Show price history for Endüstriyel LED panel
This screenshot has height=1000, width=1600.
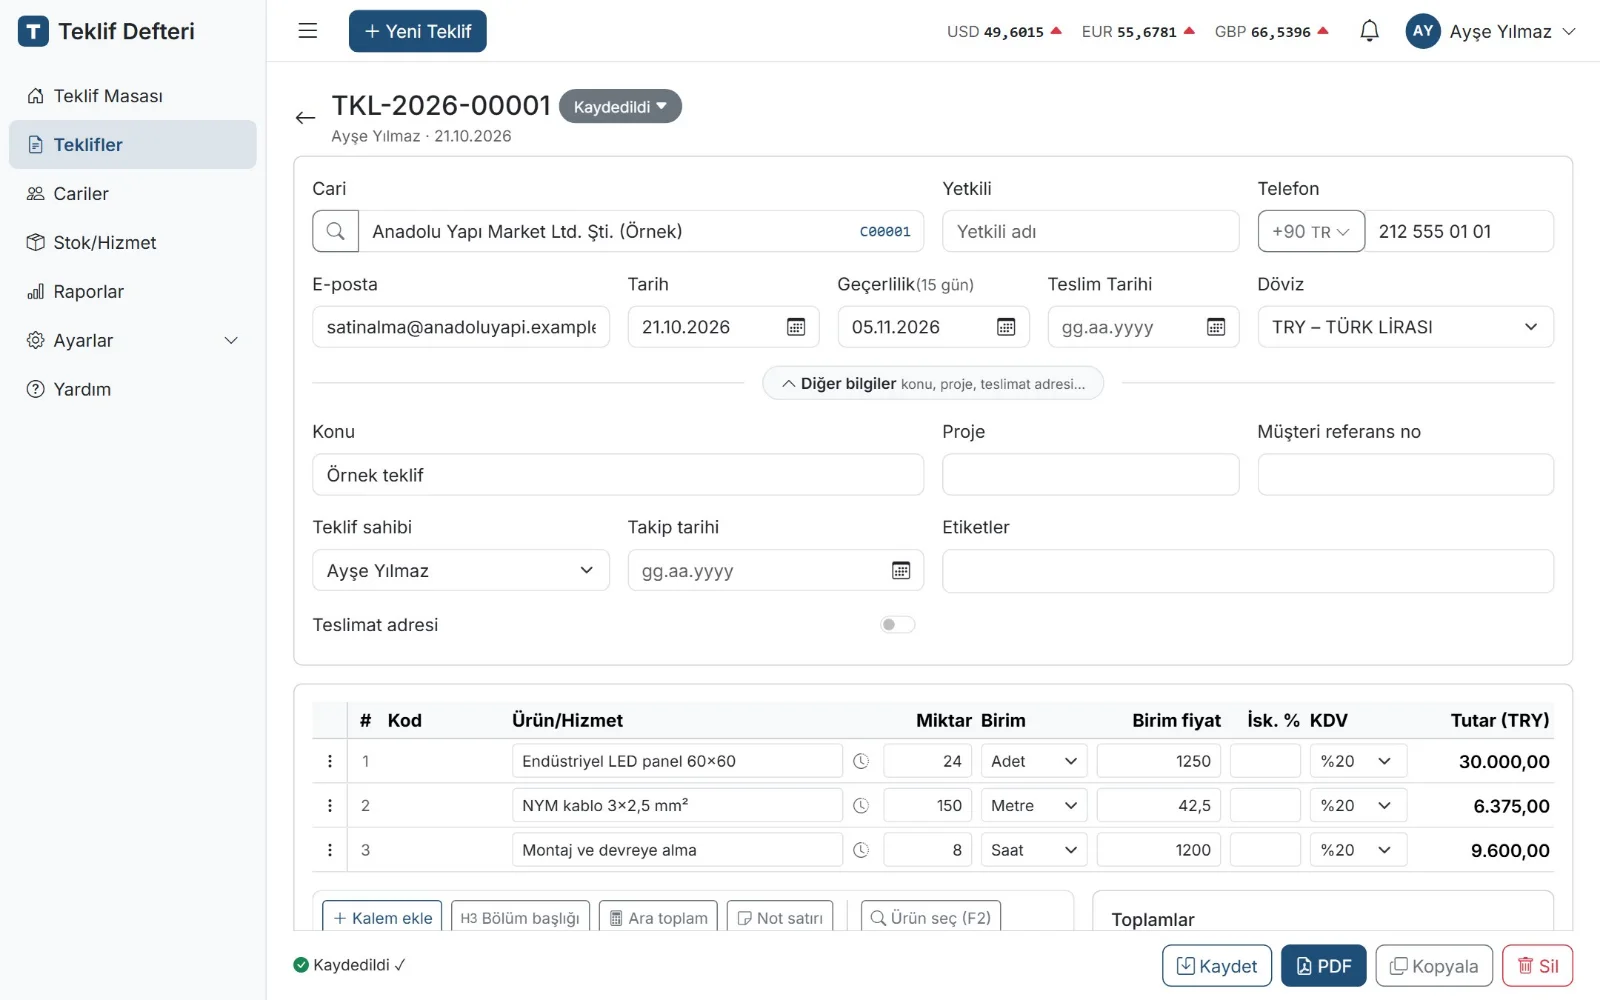click(x=861, y=761)
